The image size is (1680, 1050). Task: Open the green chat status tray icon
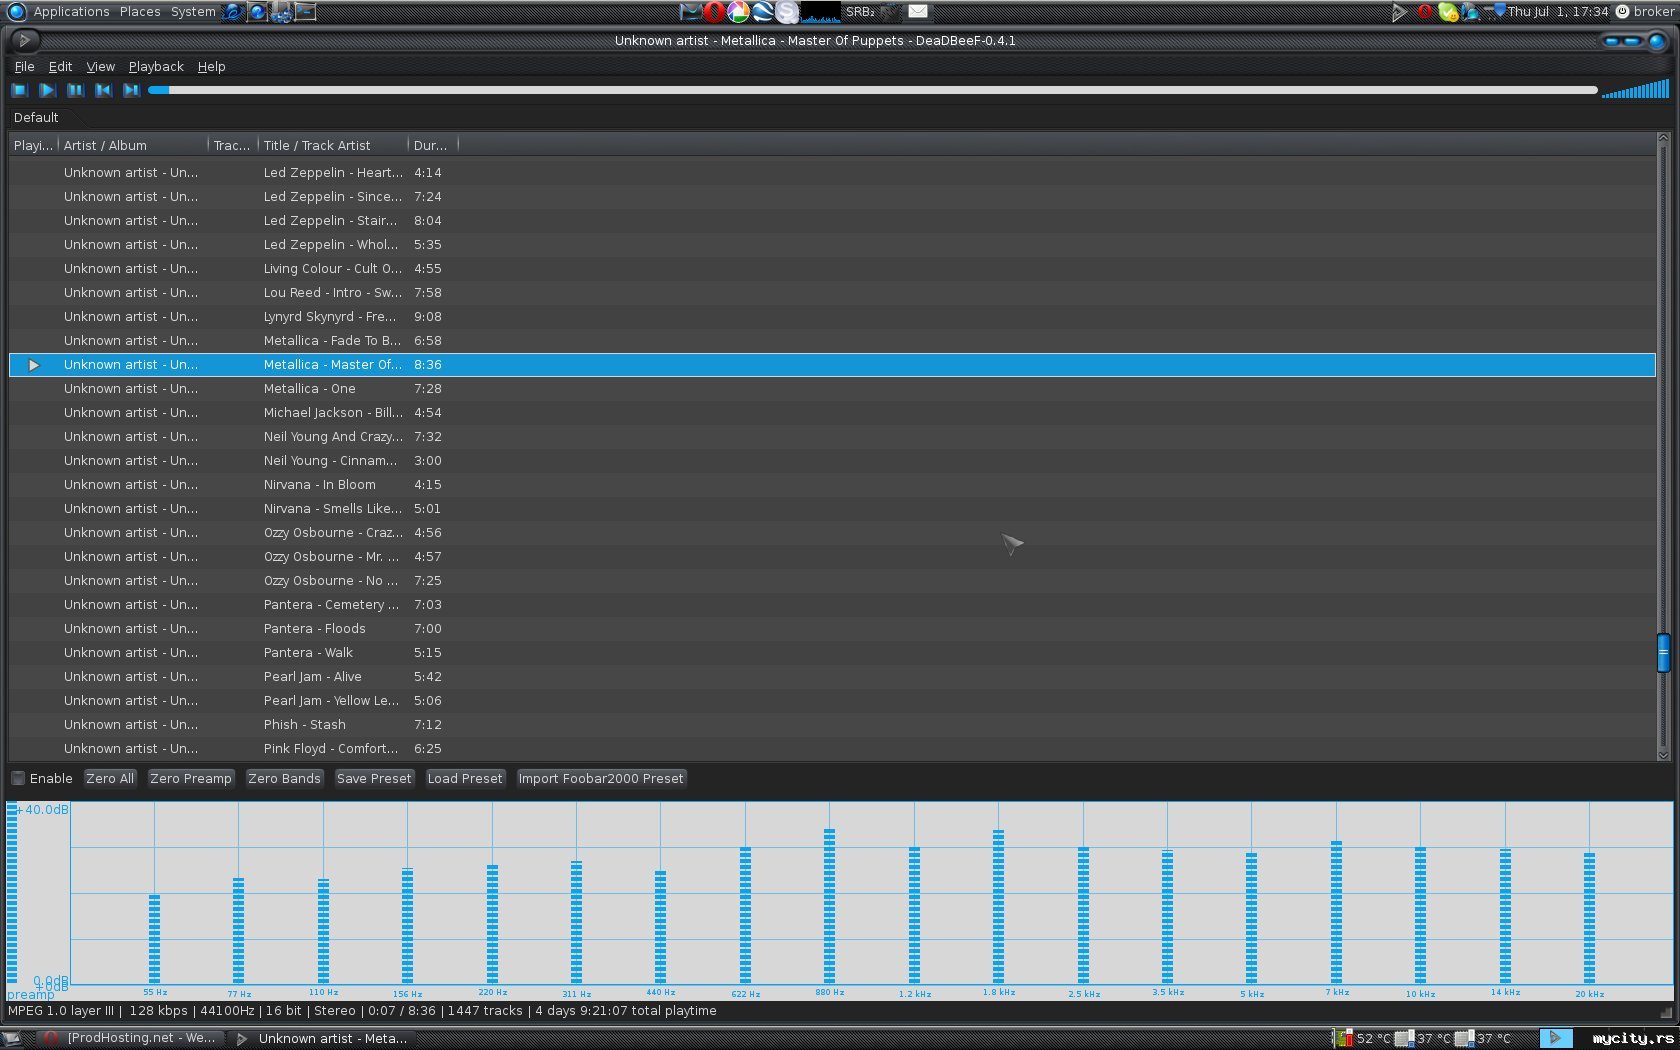point(1448,12)
